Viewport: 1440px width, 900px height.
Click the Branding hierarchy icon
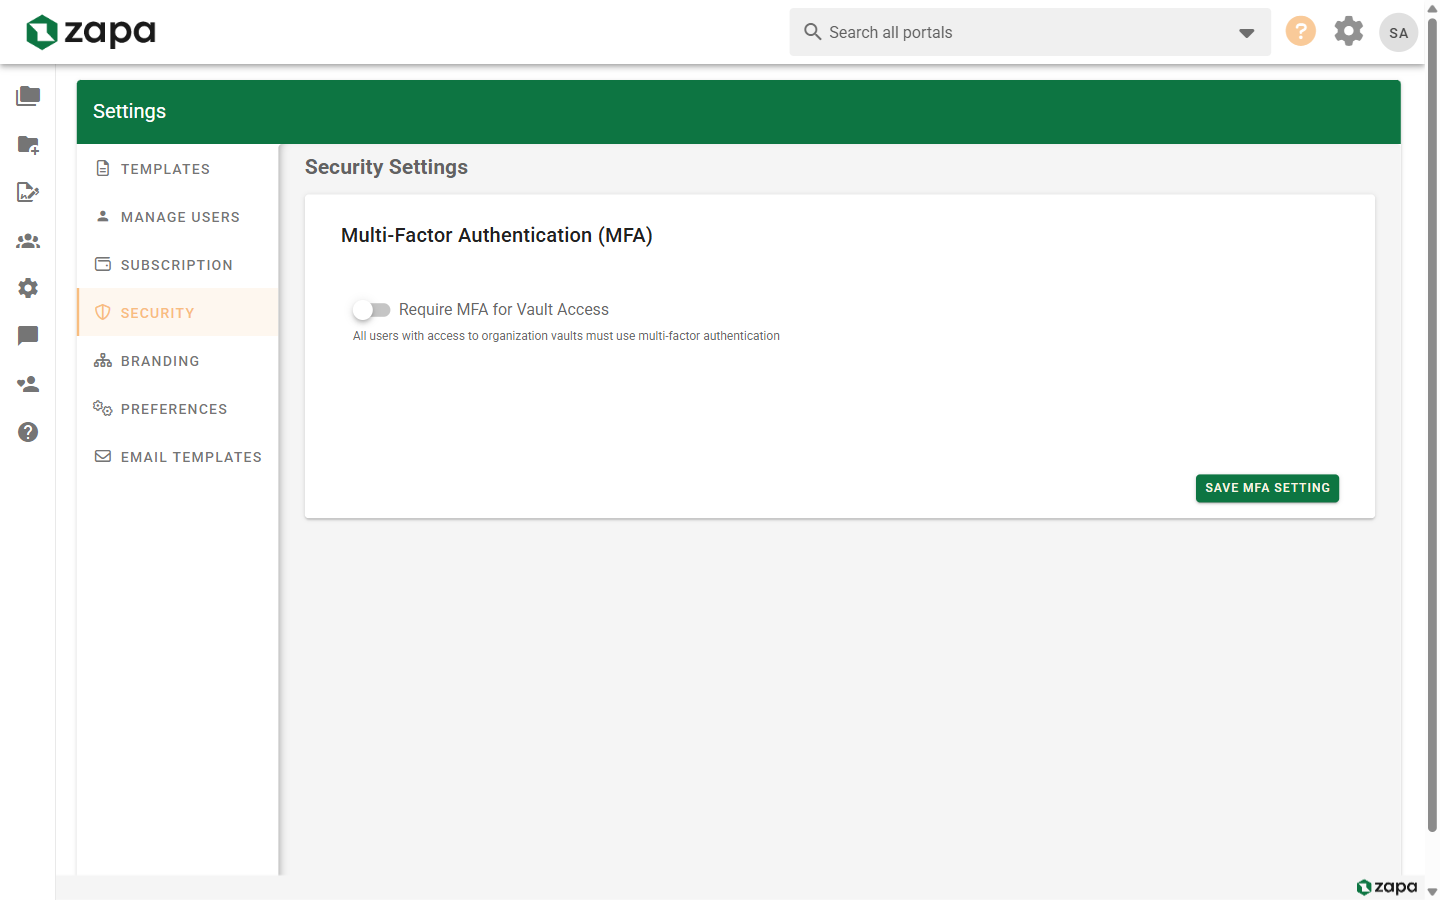(x=103, y=360)
